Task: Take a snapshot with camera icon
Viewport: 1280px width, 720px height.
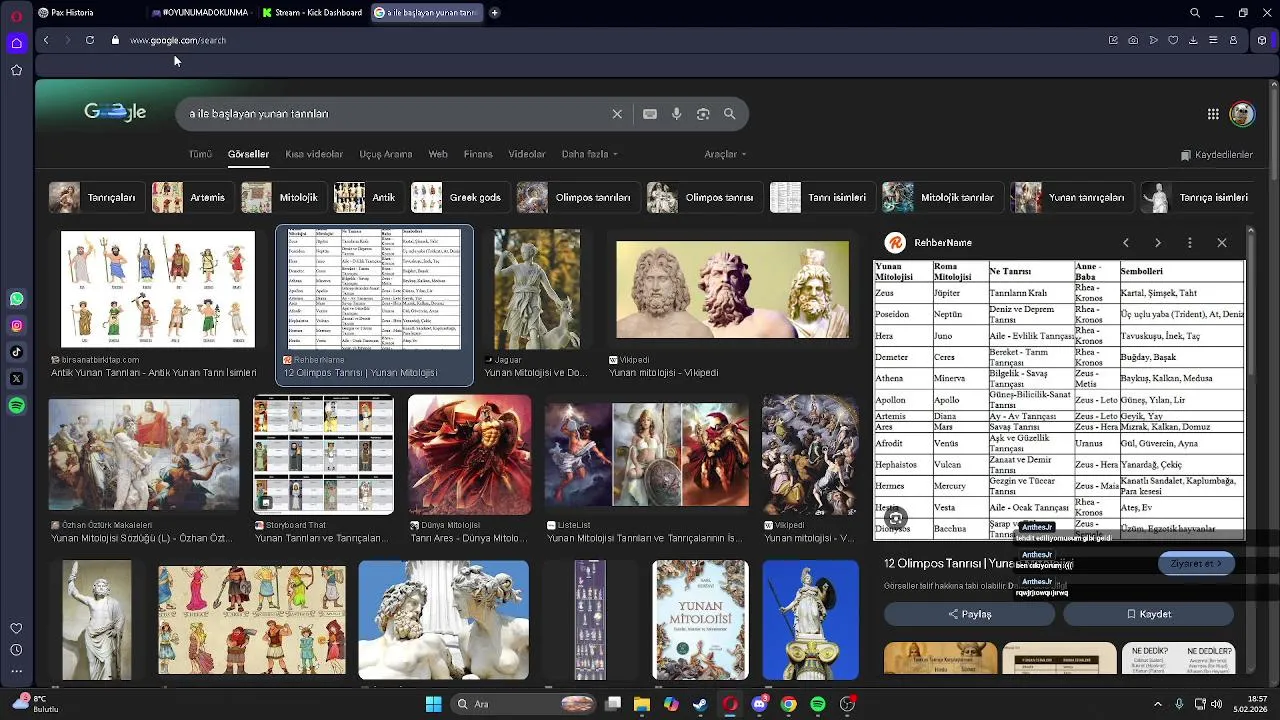Action: click(x=1133, y=40)
